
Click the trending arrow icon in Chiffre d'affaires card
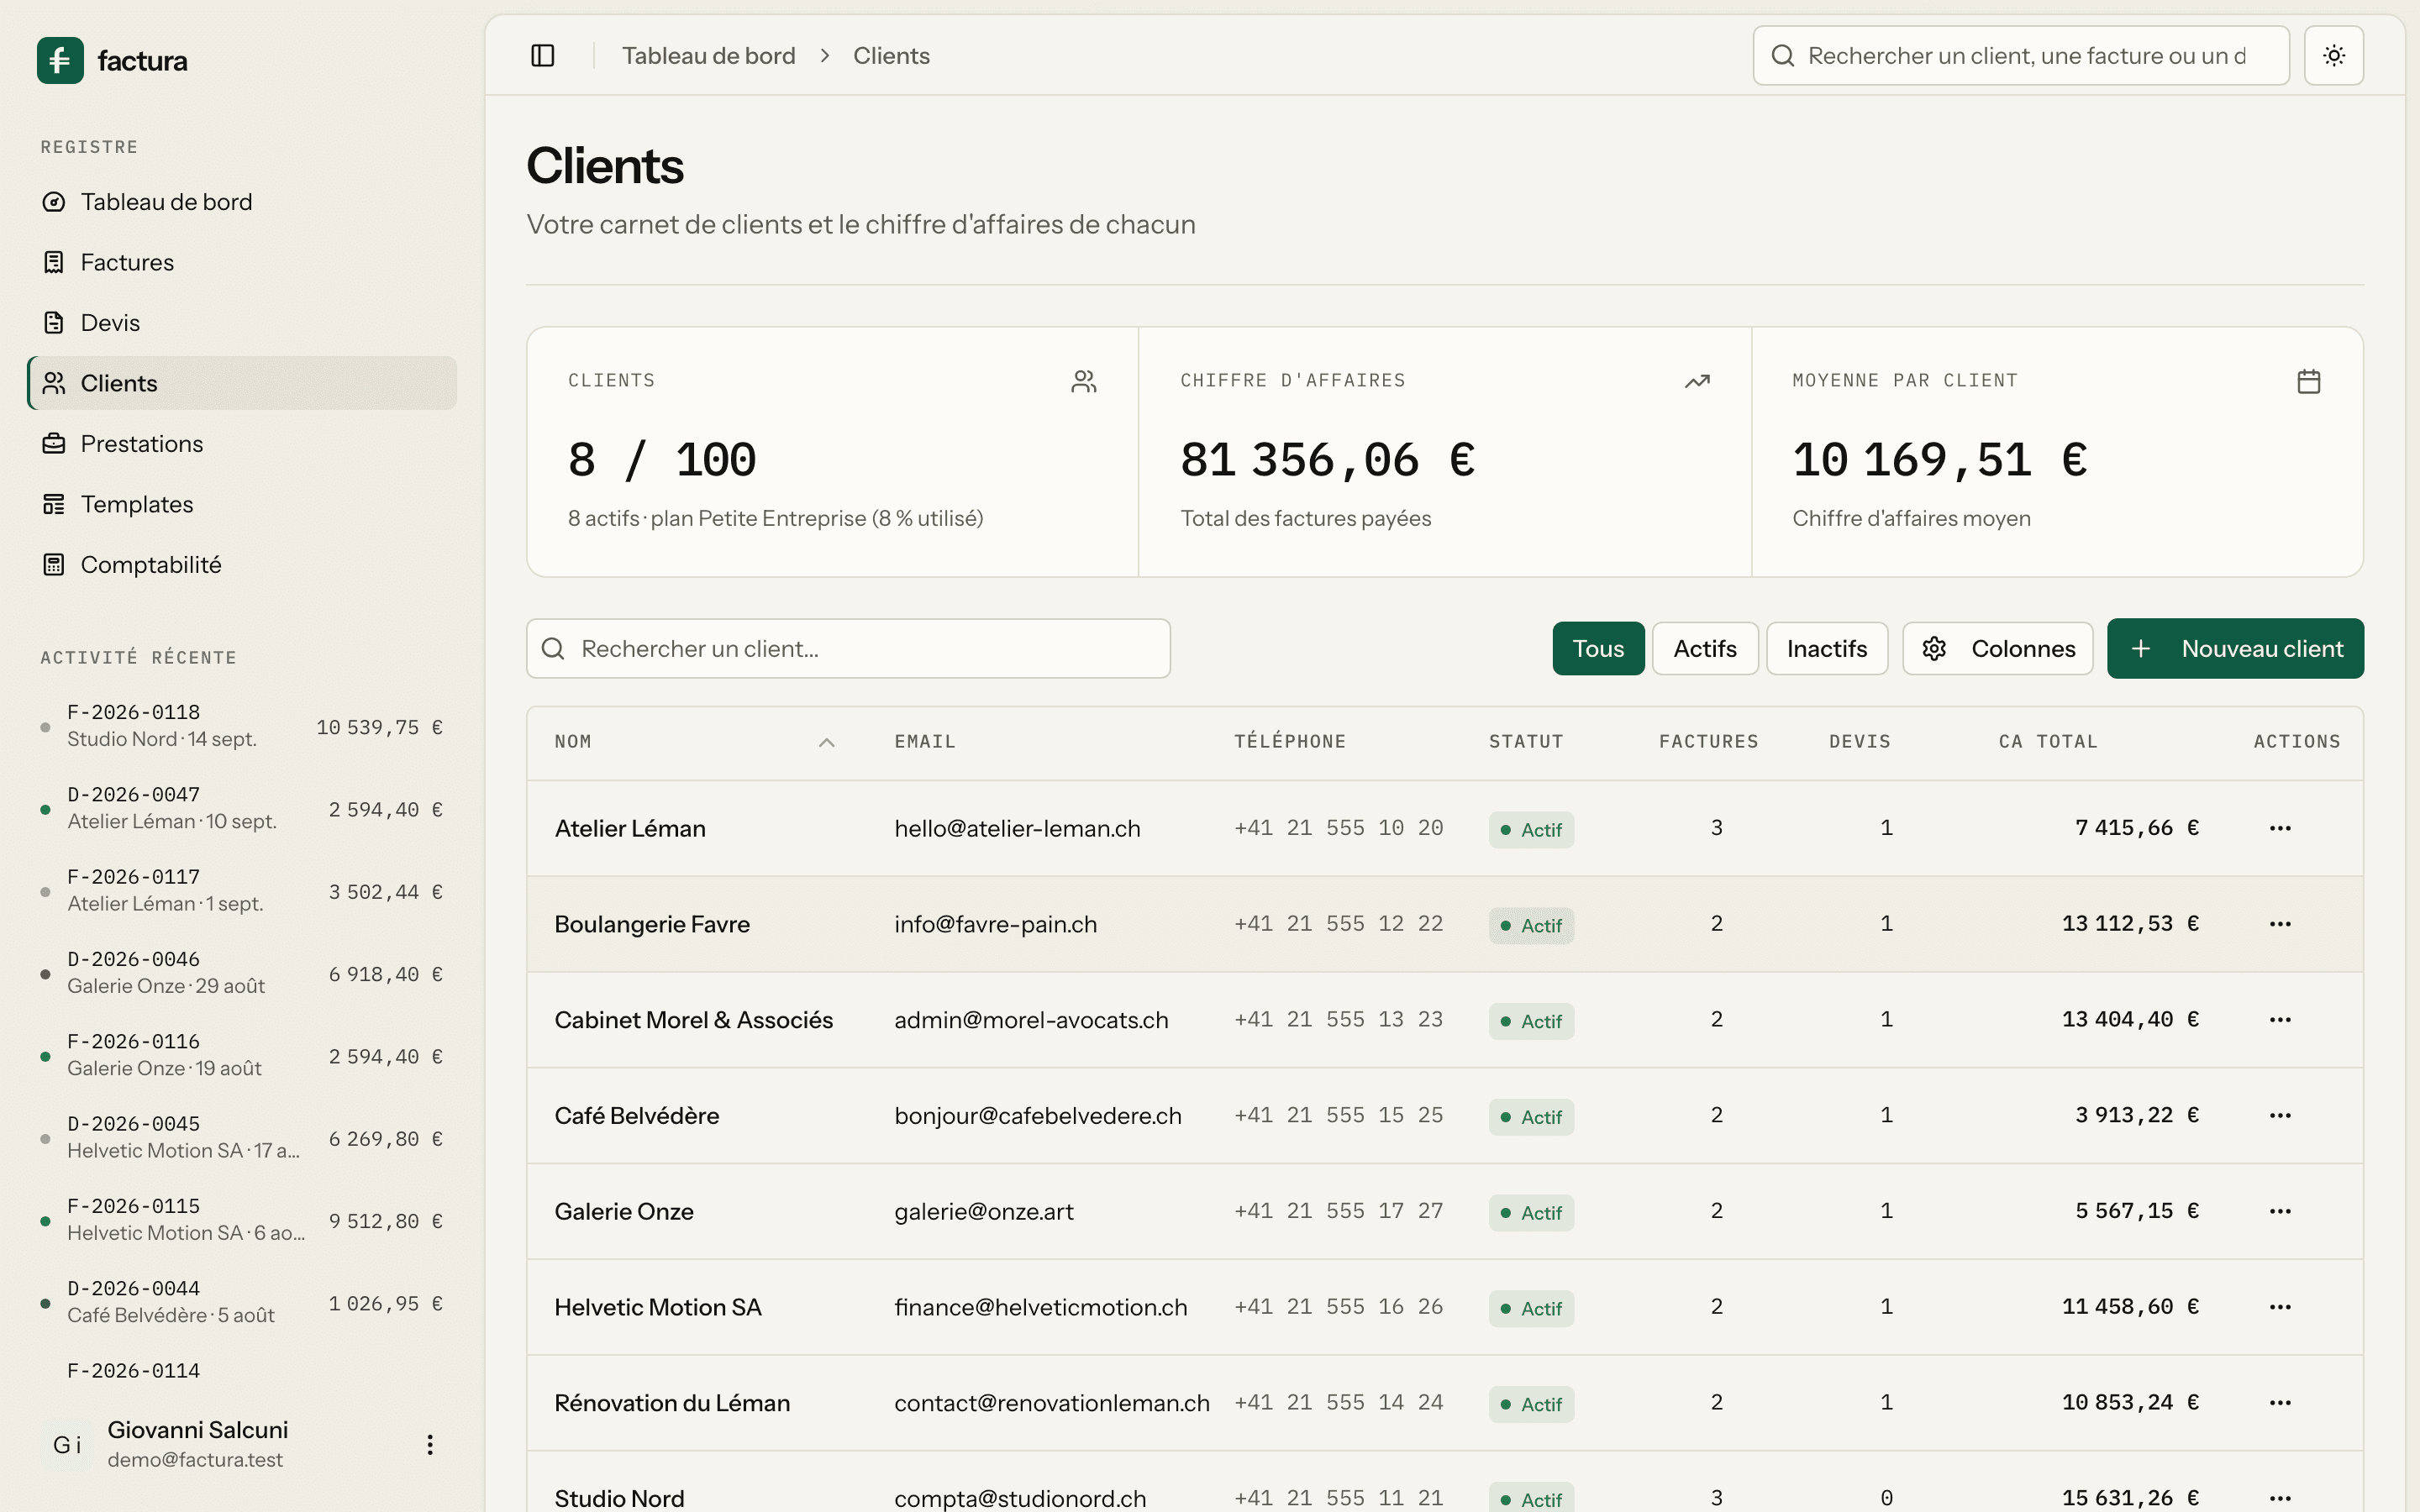(x=1697, y=381)
